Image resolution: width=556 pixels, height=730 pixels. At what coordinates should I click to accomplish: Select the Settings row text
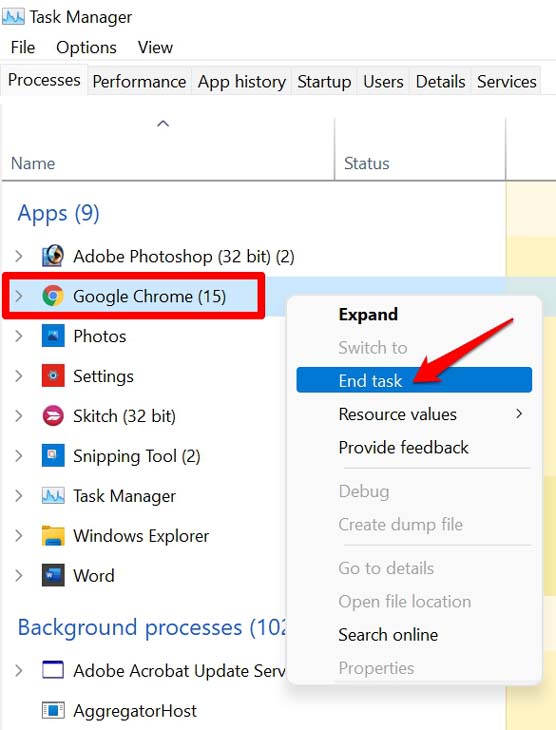(103, 377)
